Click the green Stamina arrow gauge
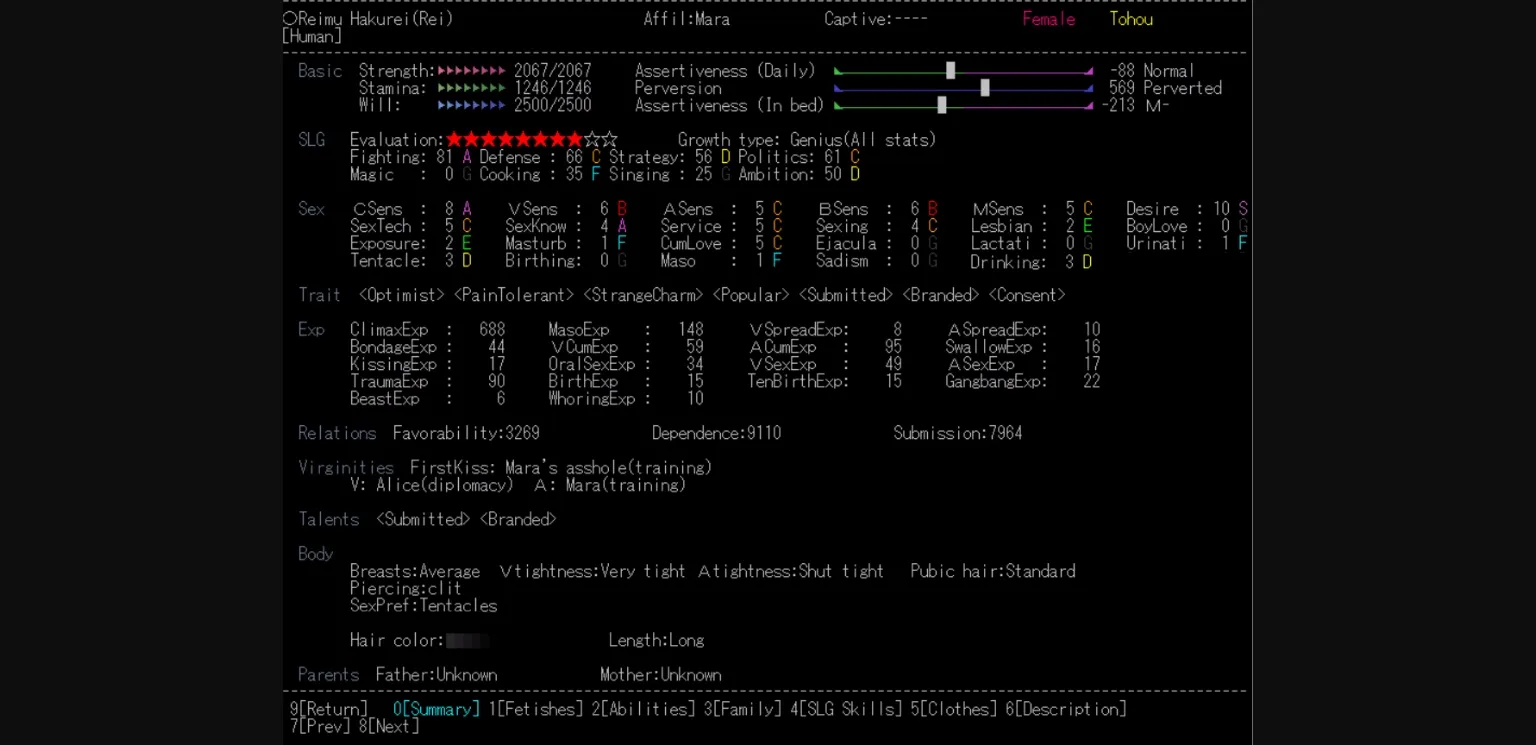 tap(471, 88)
